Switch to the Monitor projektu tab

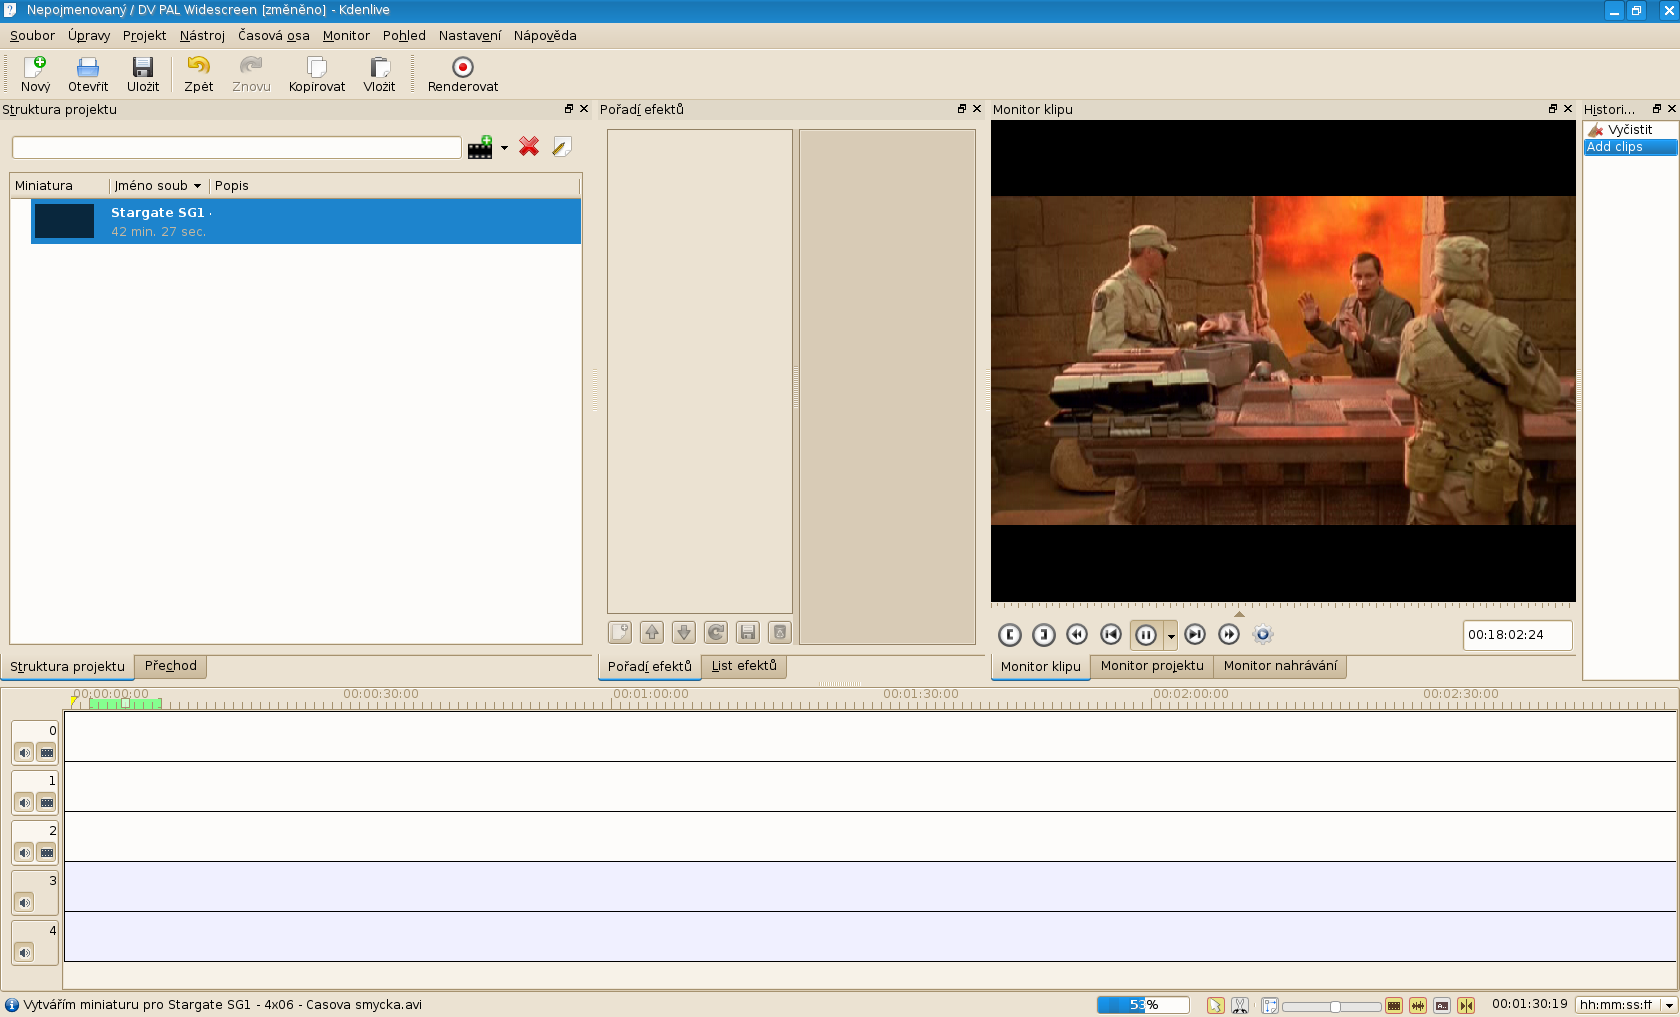[1152, 666]
